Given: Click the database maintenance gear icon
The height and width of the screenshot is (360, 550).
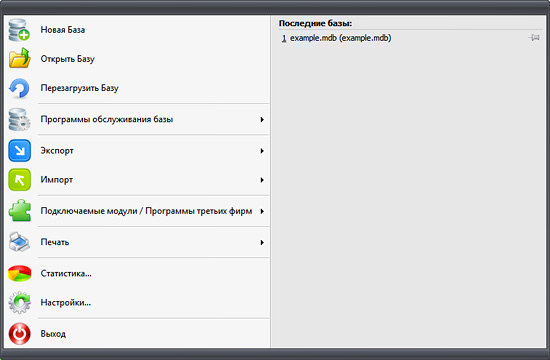Looking at the screenshot, I should pyautogui.click(x=19, y=119).
